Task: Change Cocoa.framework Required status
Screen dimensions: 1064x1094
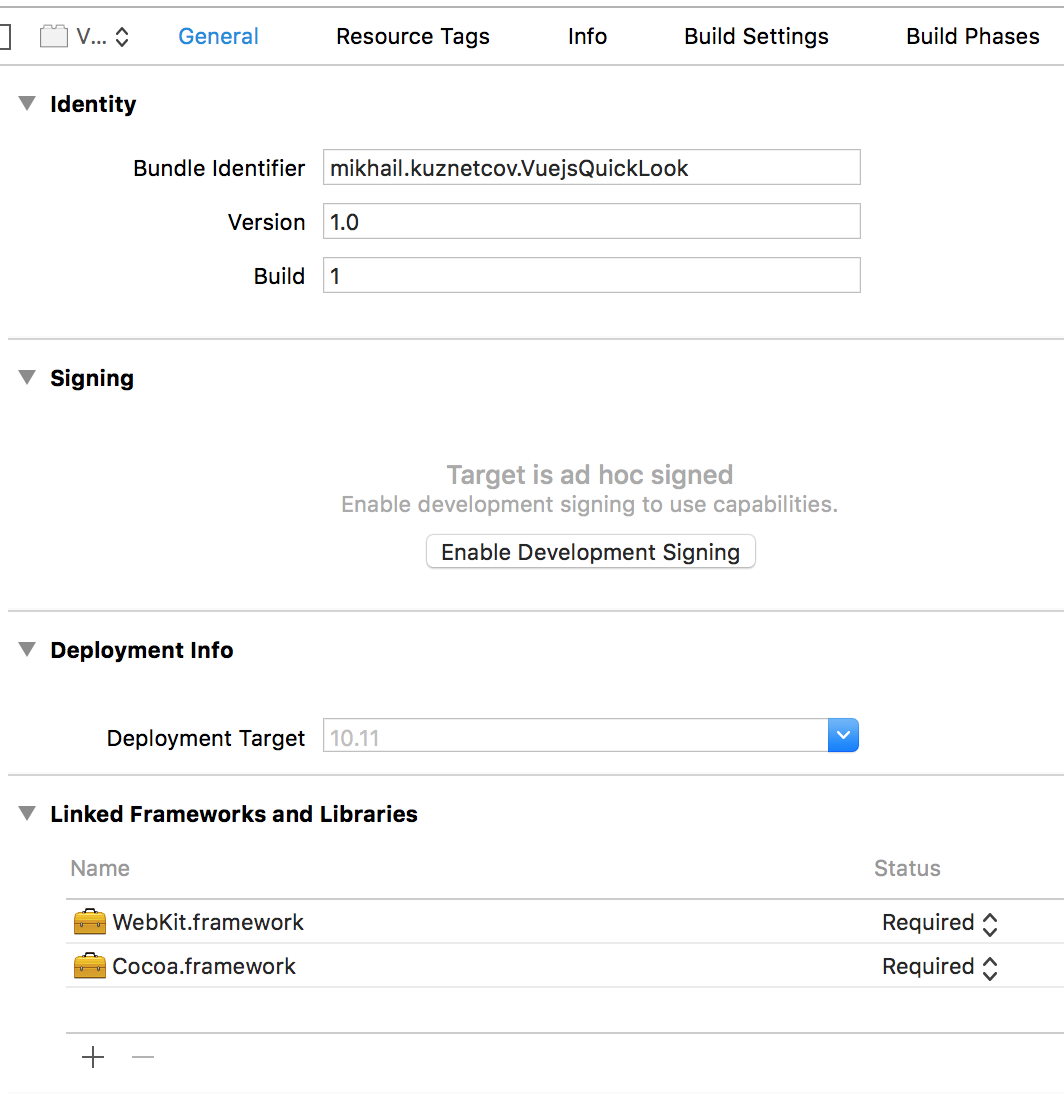Action: [x=939, y=967]
